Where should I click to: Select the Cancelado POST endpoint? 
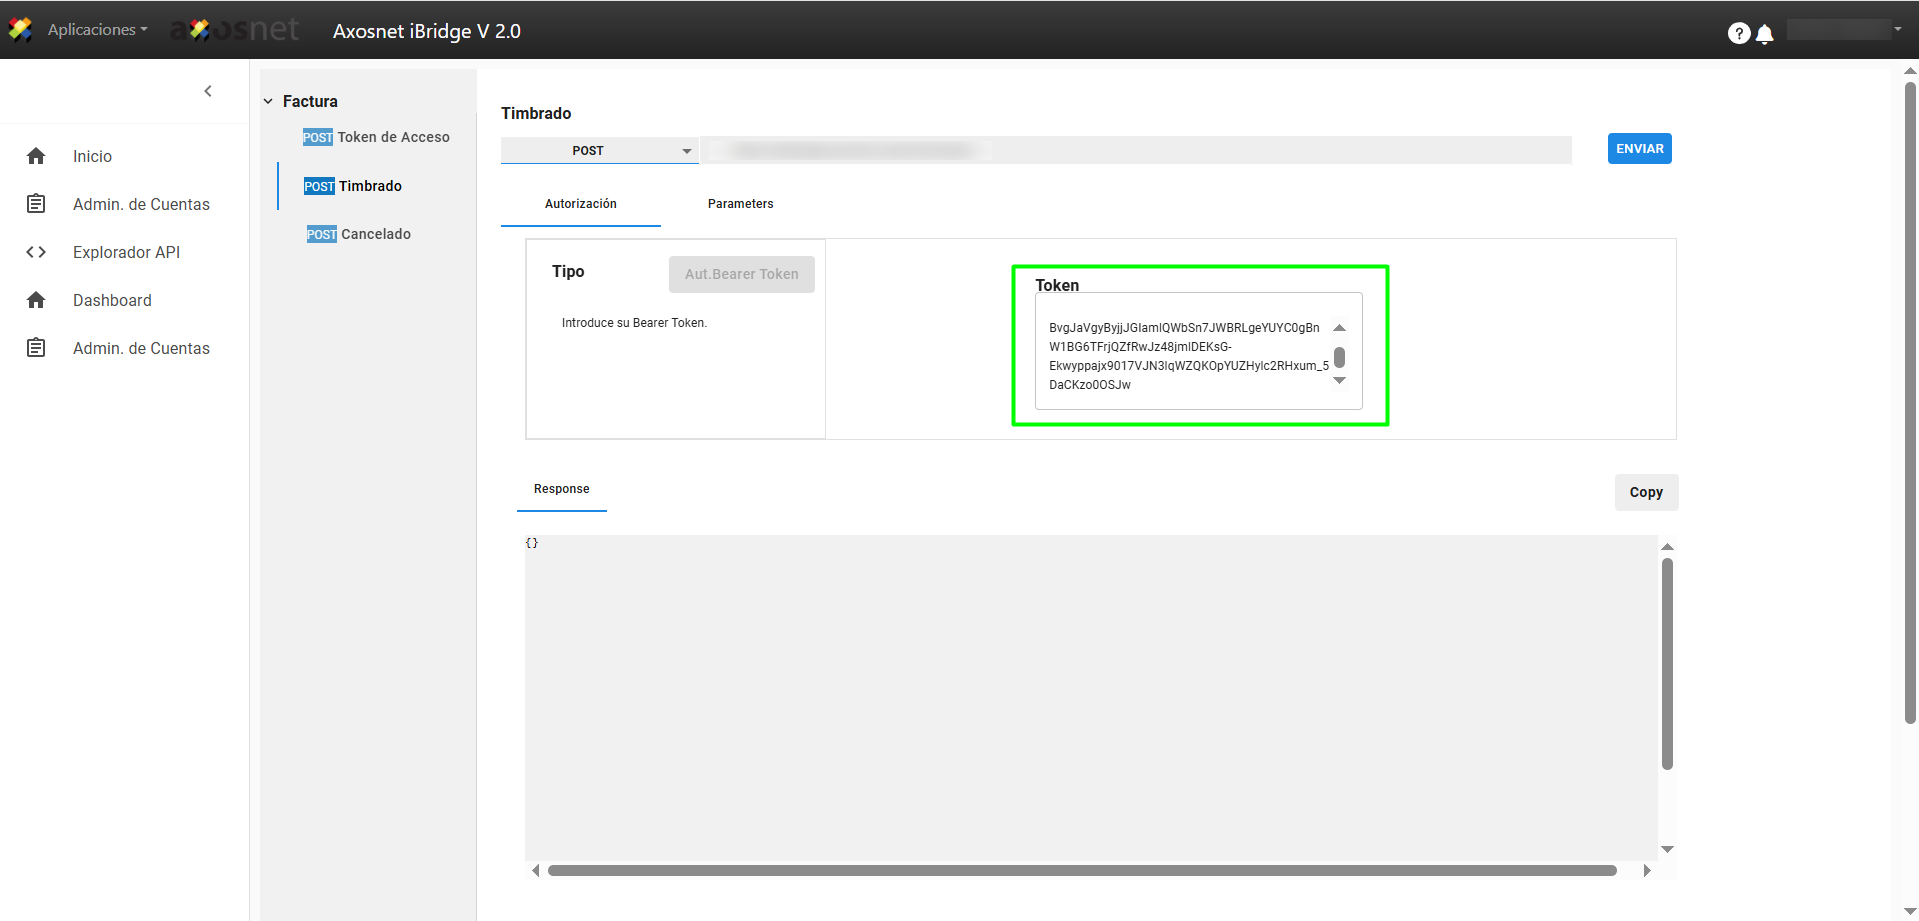coord(359,234)
